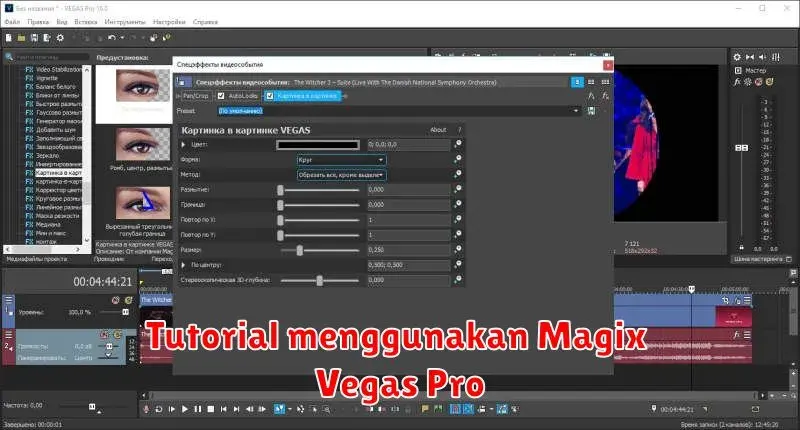Open the Метод dropdown
Viewport: 800px width, 430px height.
[x=341, y=175]
